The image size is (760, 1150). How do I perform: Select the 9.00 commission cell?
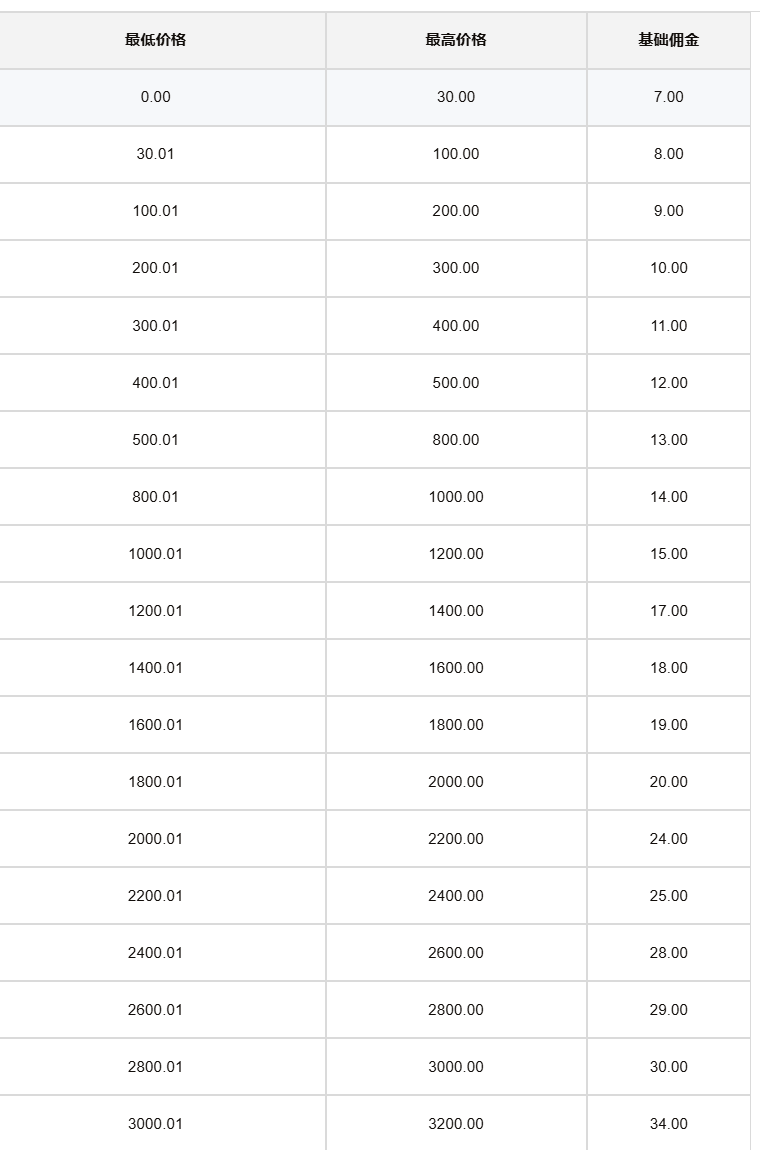click(668, 211)
